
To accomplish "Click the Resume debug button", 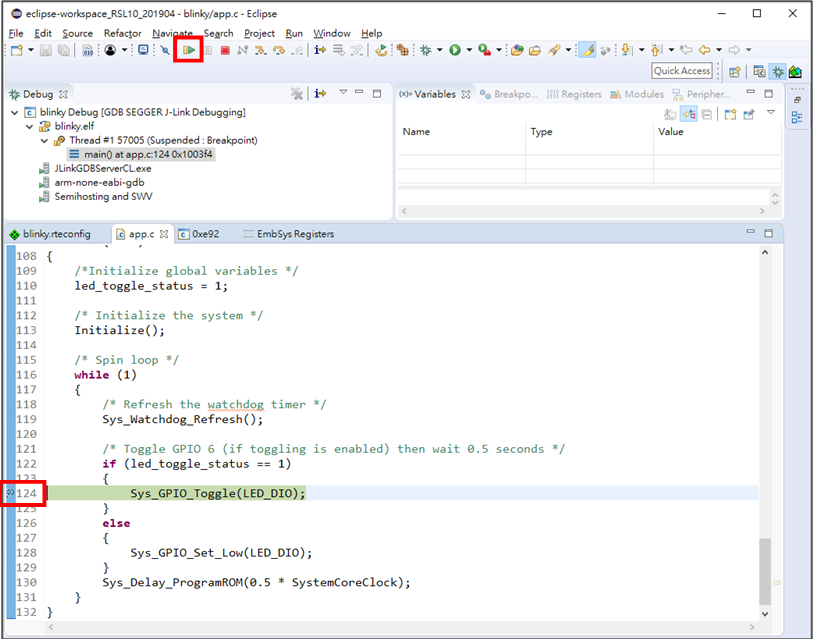I will click(188, 50).
